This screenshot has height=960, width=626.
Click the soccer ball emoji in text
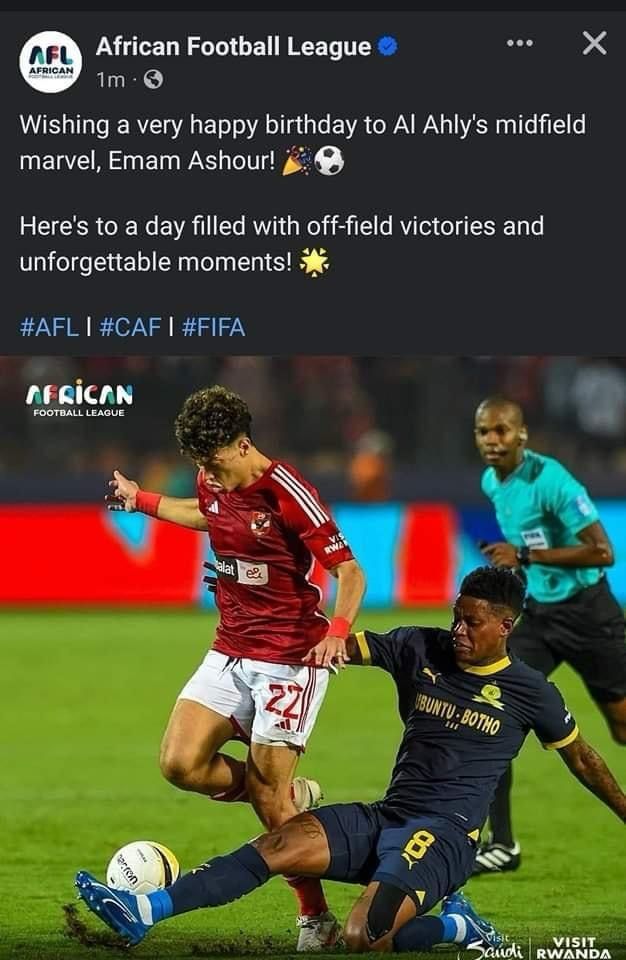(329, 160)
